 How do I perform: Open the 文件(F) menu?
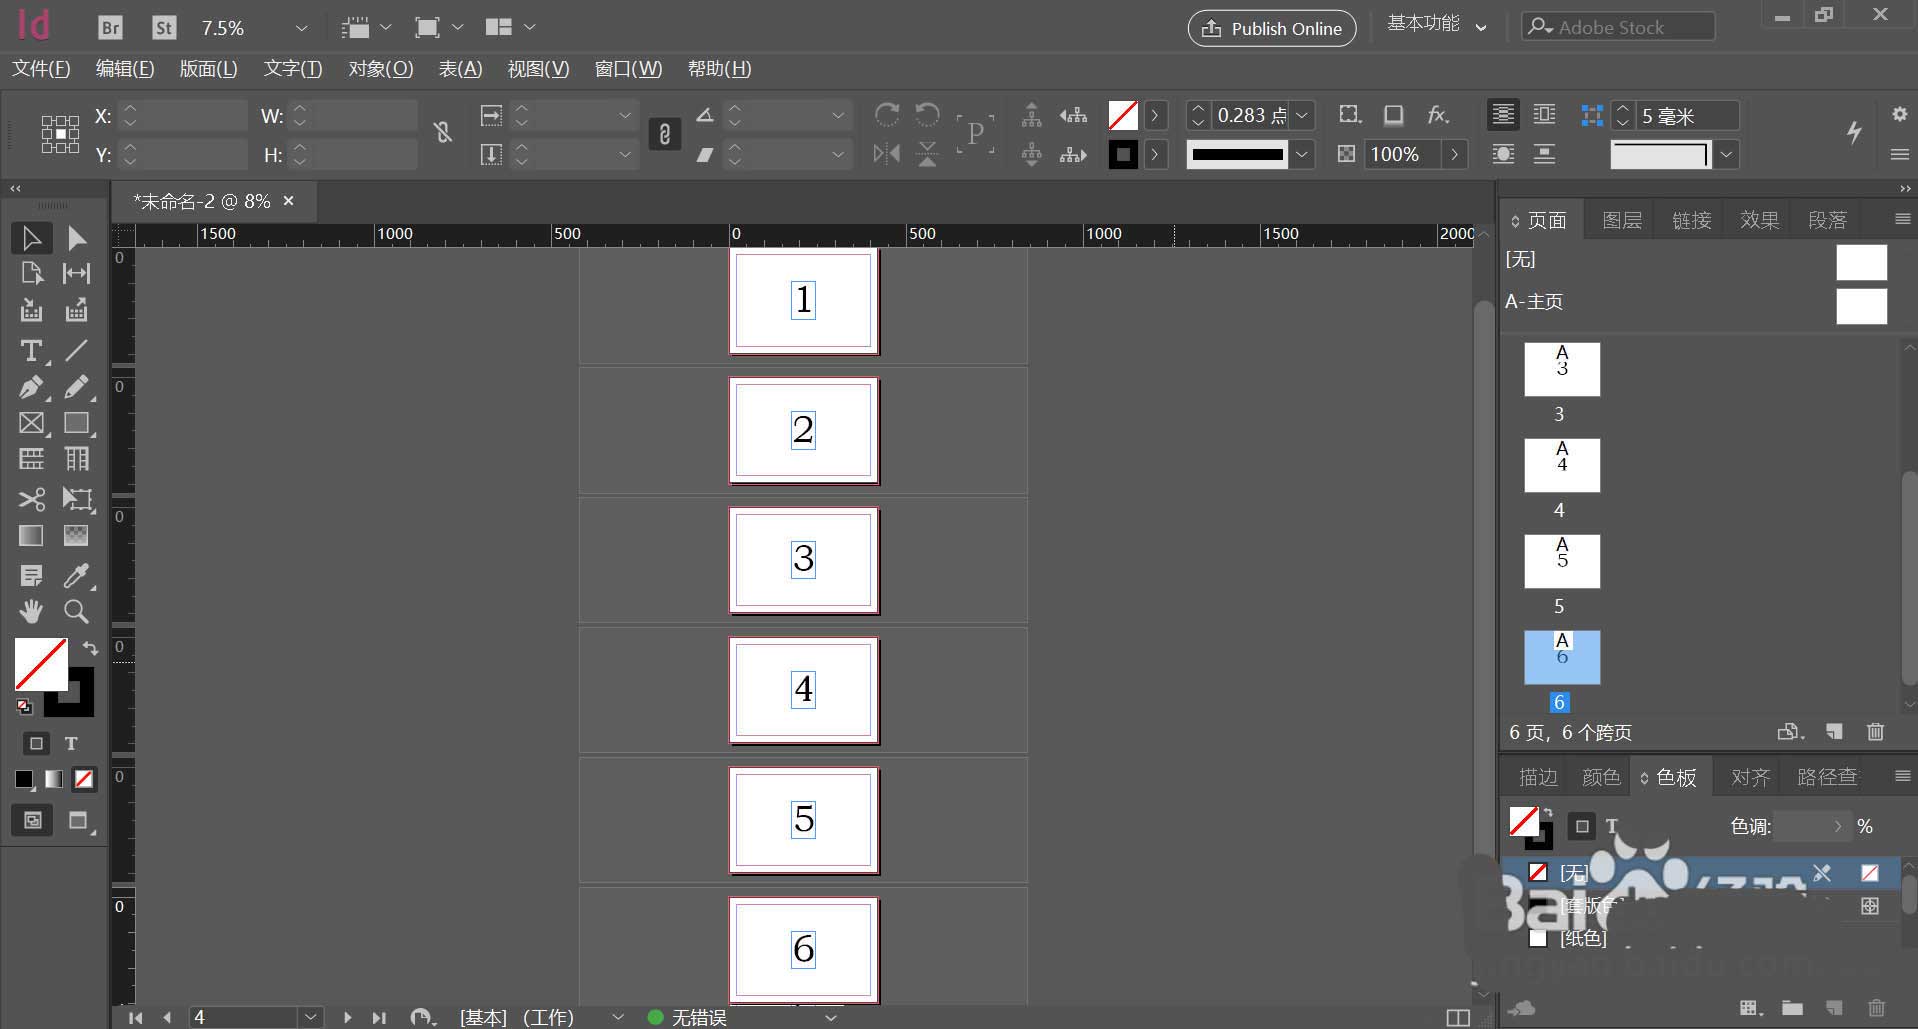[41, 69]
